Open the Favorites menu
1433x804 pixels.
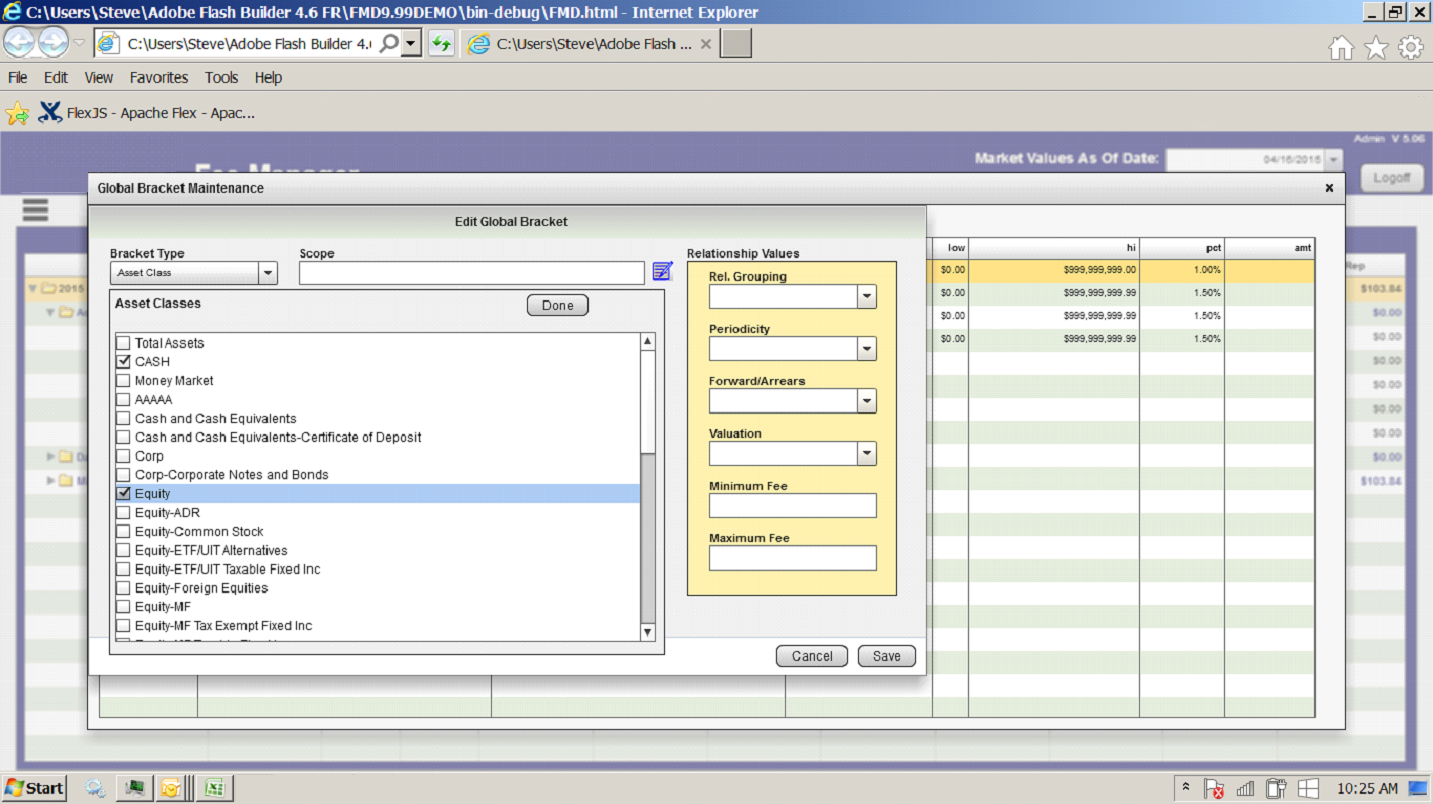click(x=158, y=77)
